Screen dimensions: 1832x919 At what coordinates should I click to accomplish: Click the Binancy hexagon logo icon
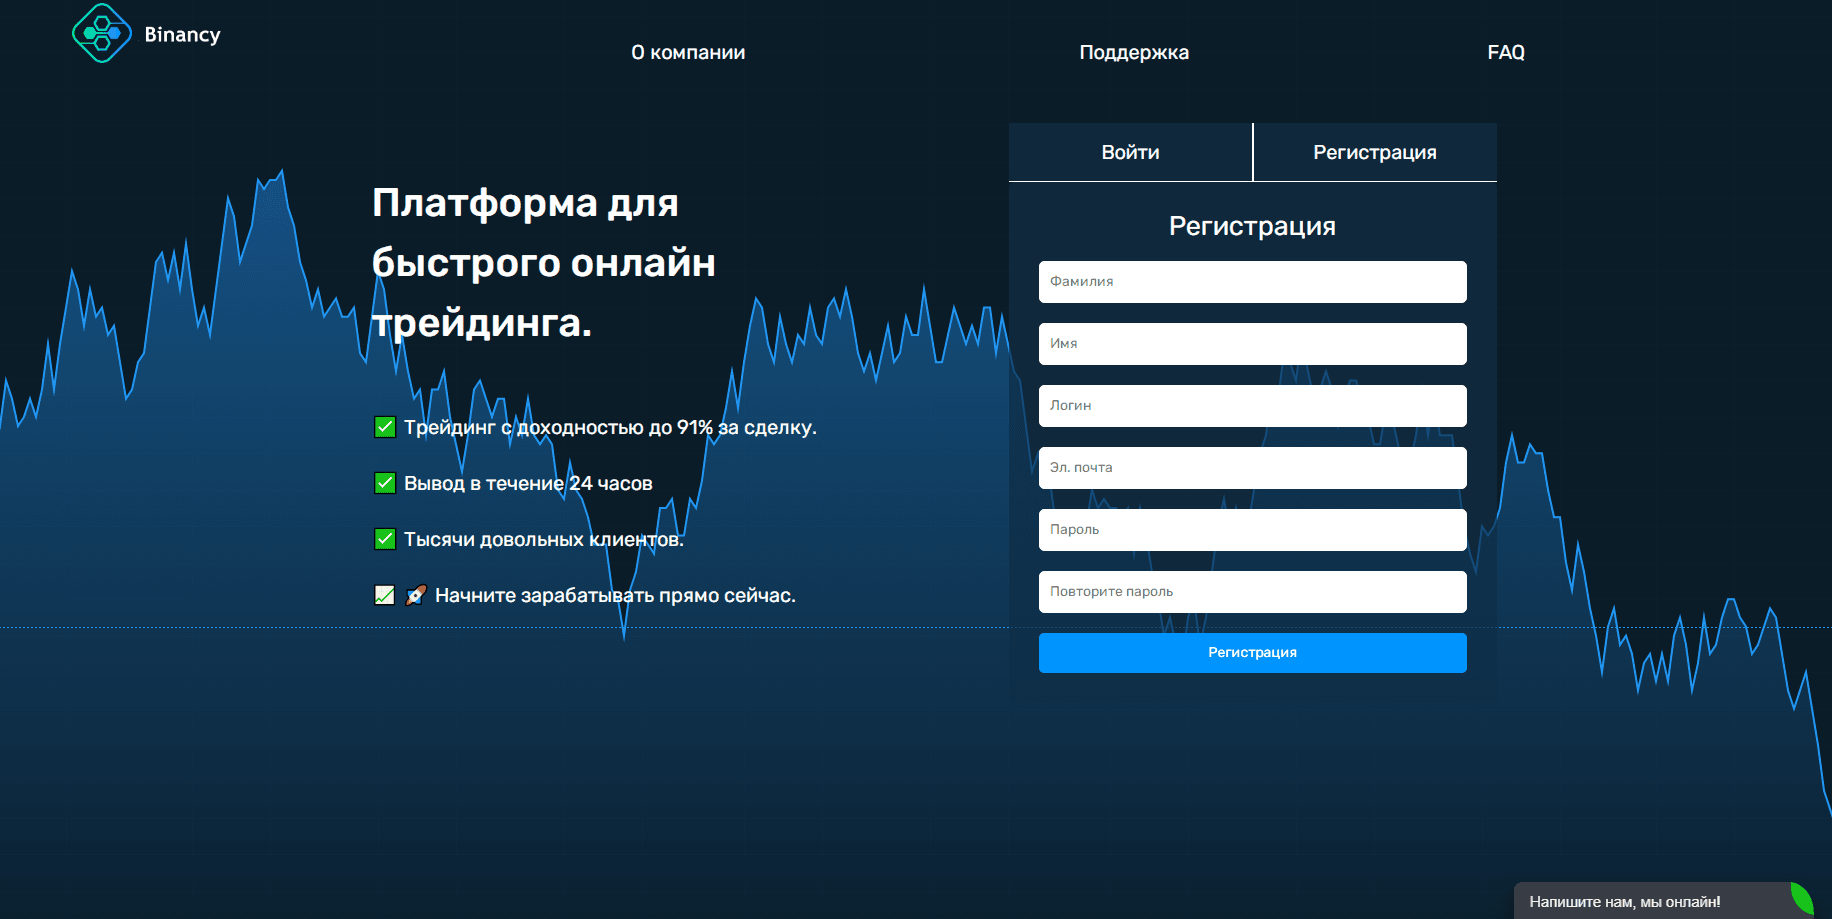point(102,33)
